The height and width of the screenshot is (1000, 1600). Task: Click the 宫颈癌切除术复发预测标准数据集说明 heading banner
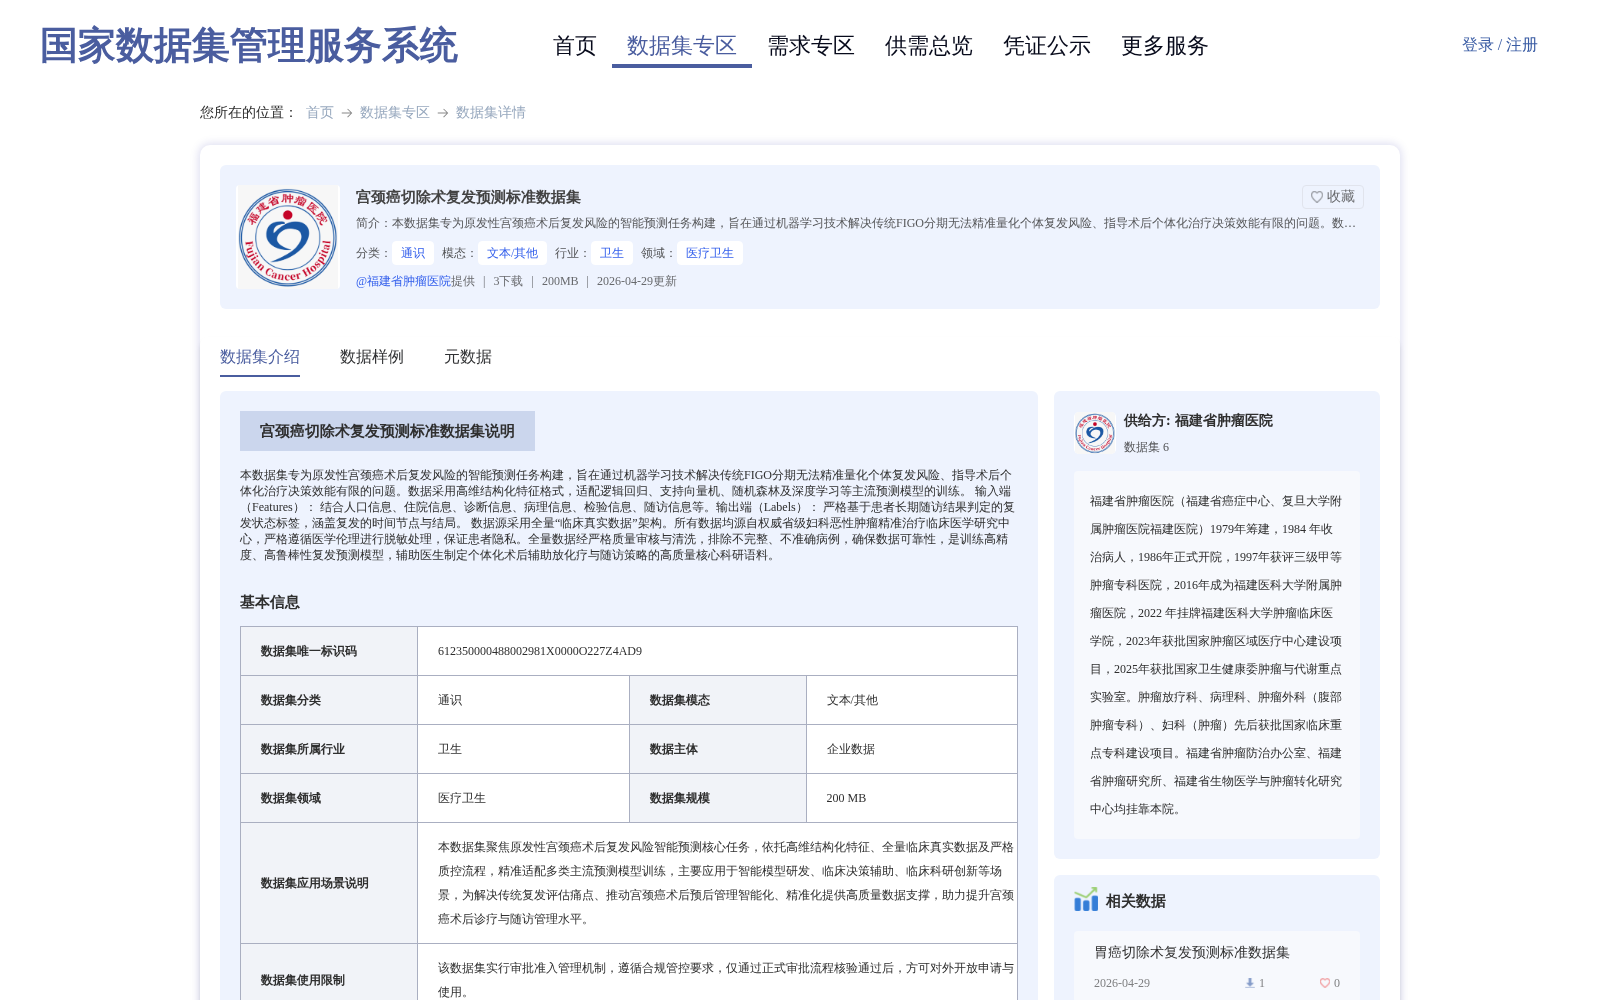point(387,431)
